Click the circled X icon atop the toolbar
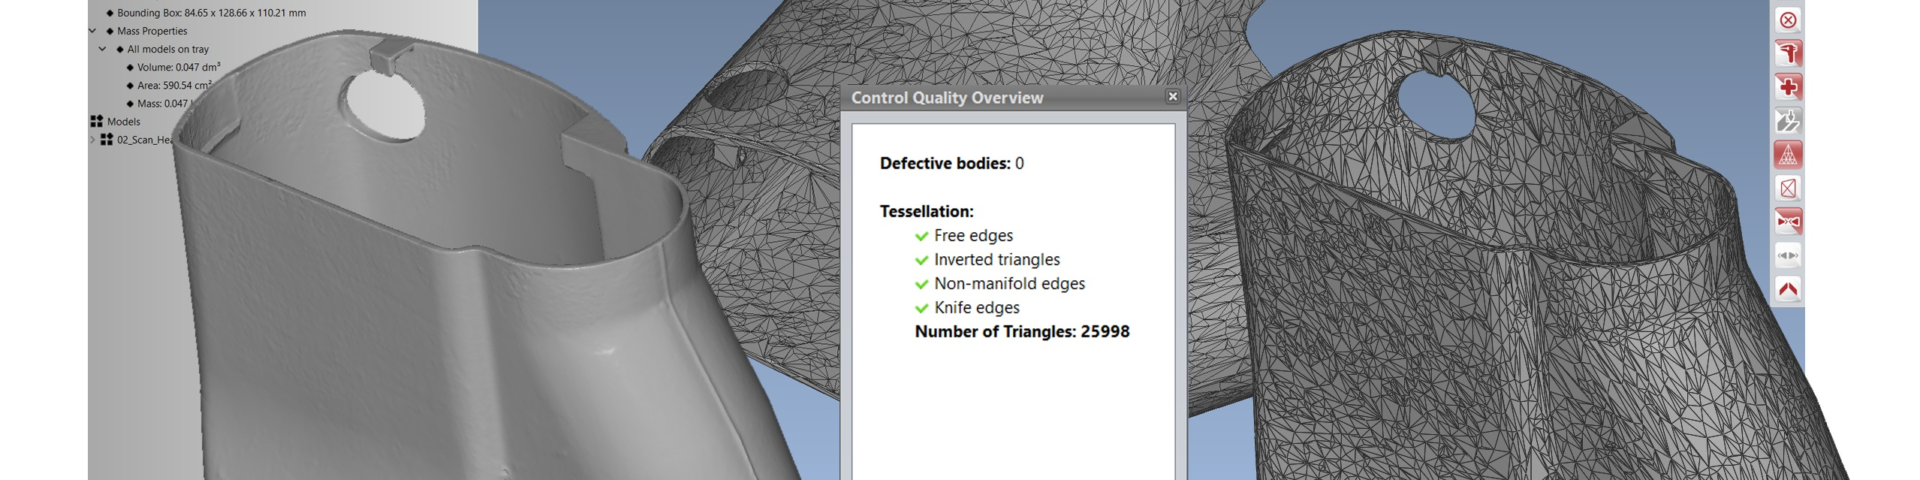The image size is (1920, 480). [x=1788, y=20]
